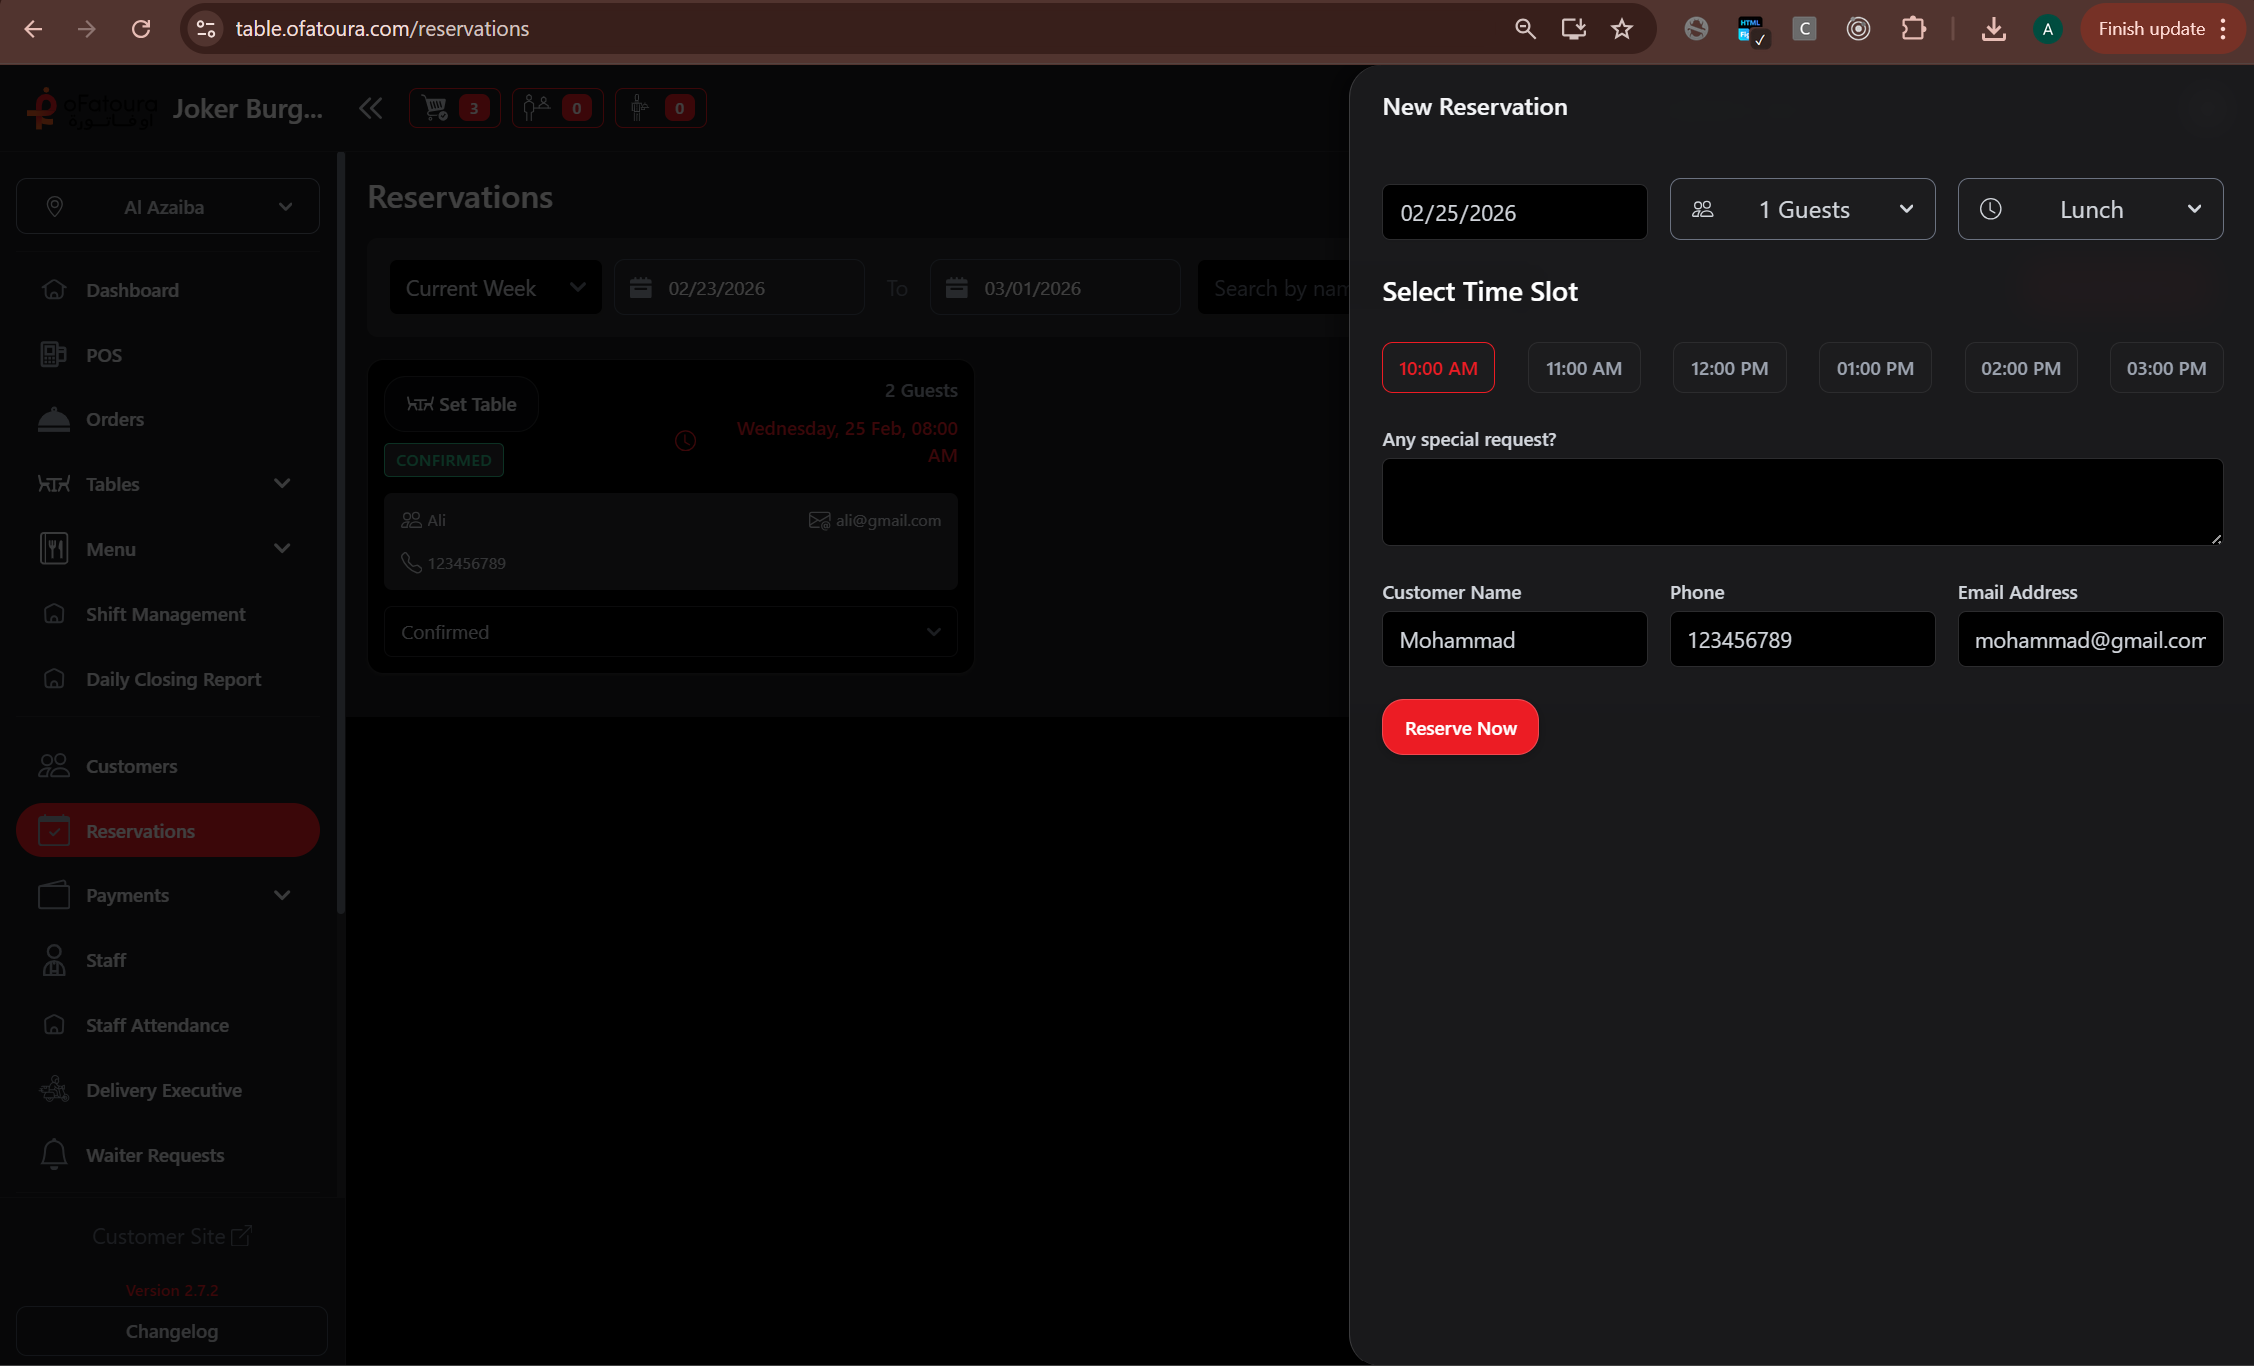This screenshot has height=1366, width=2254.
Task: Select the 11:00 AM time slot
Action: point(1583,368)
